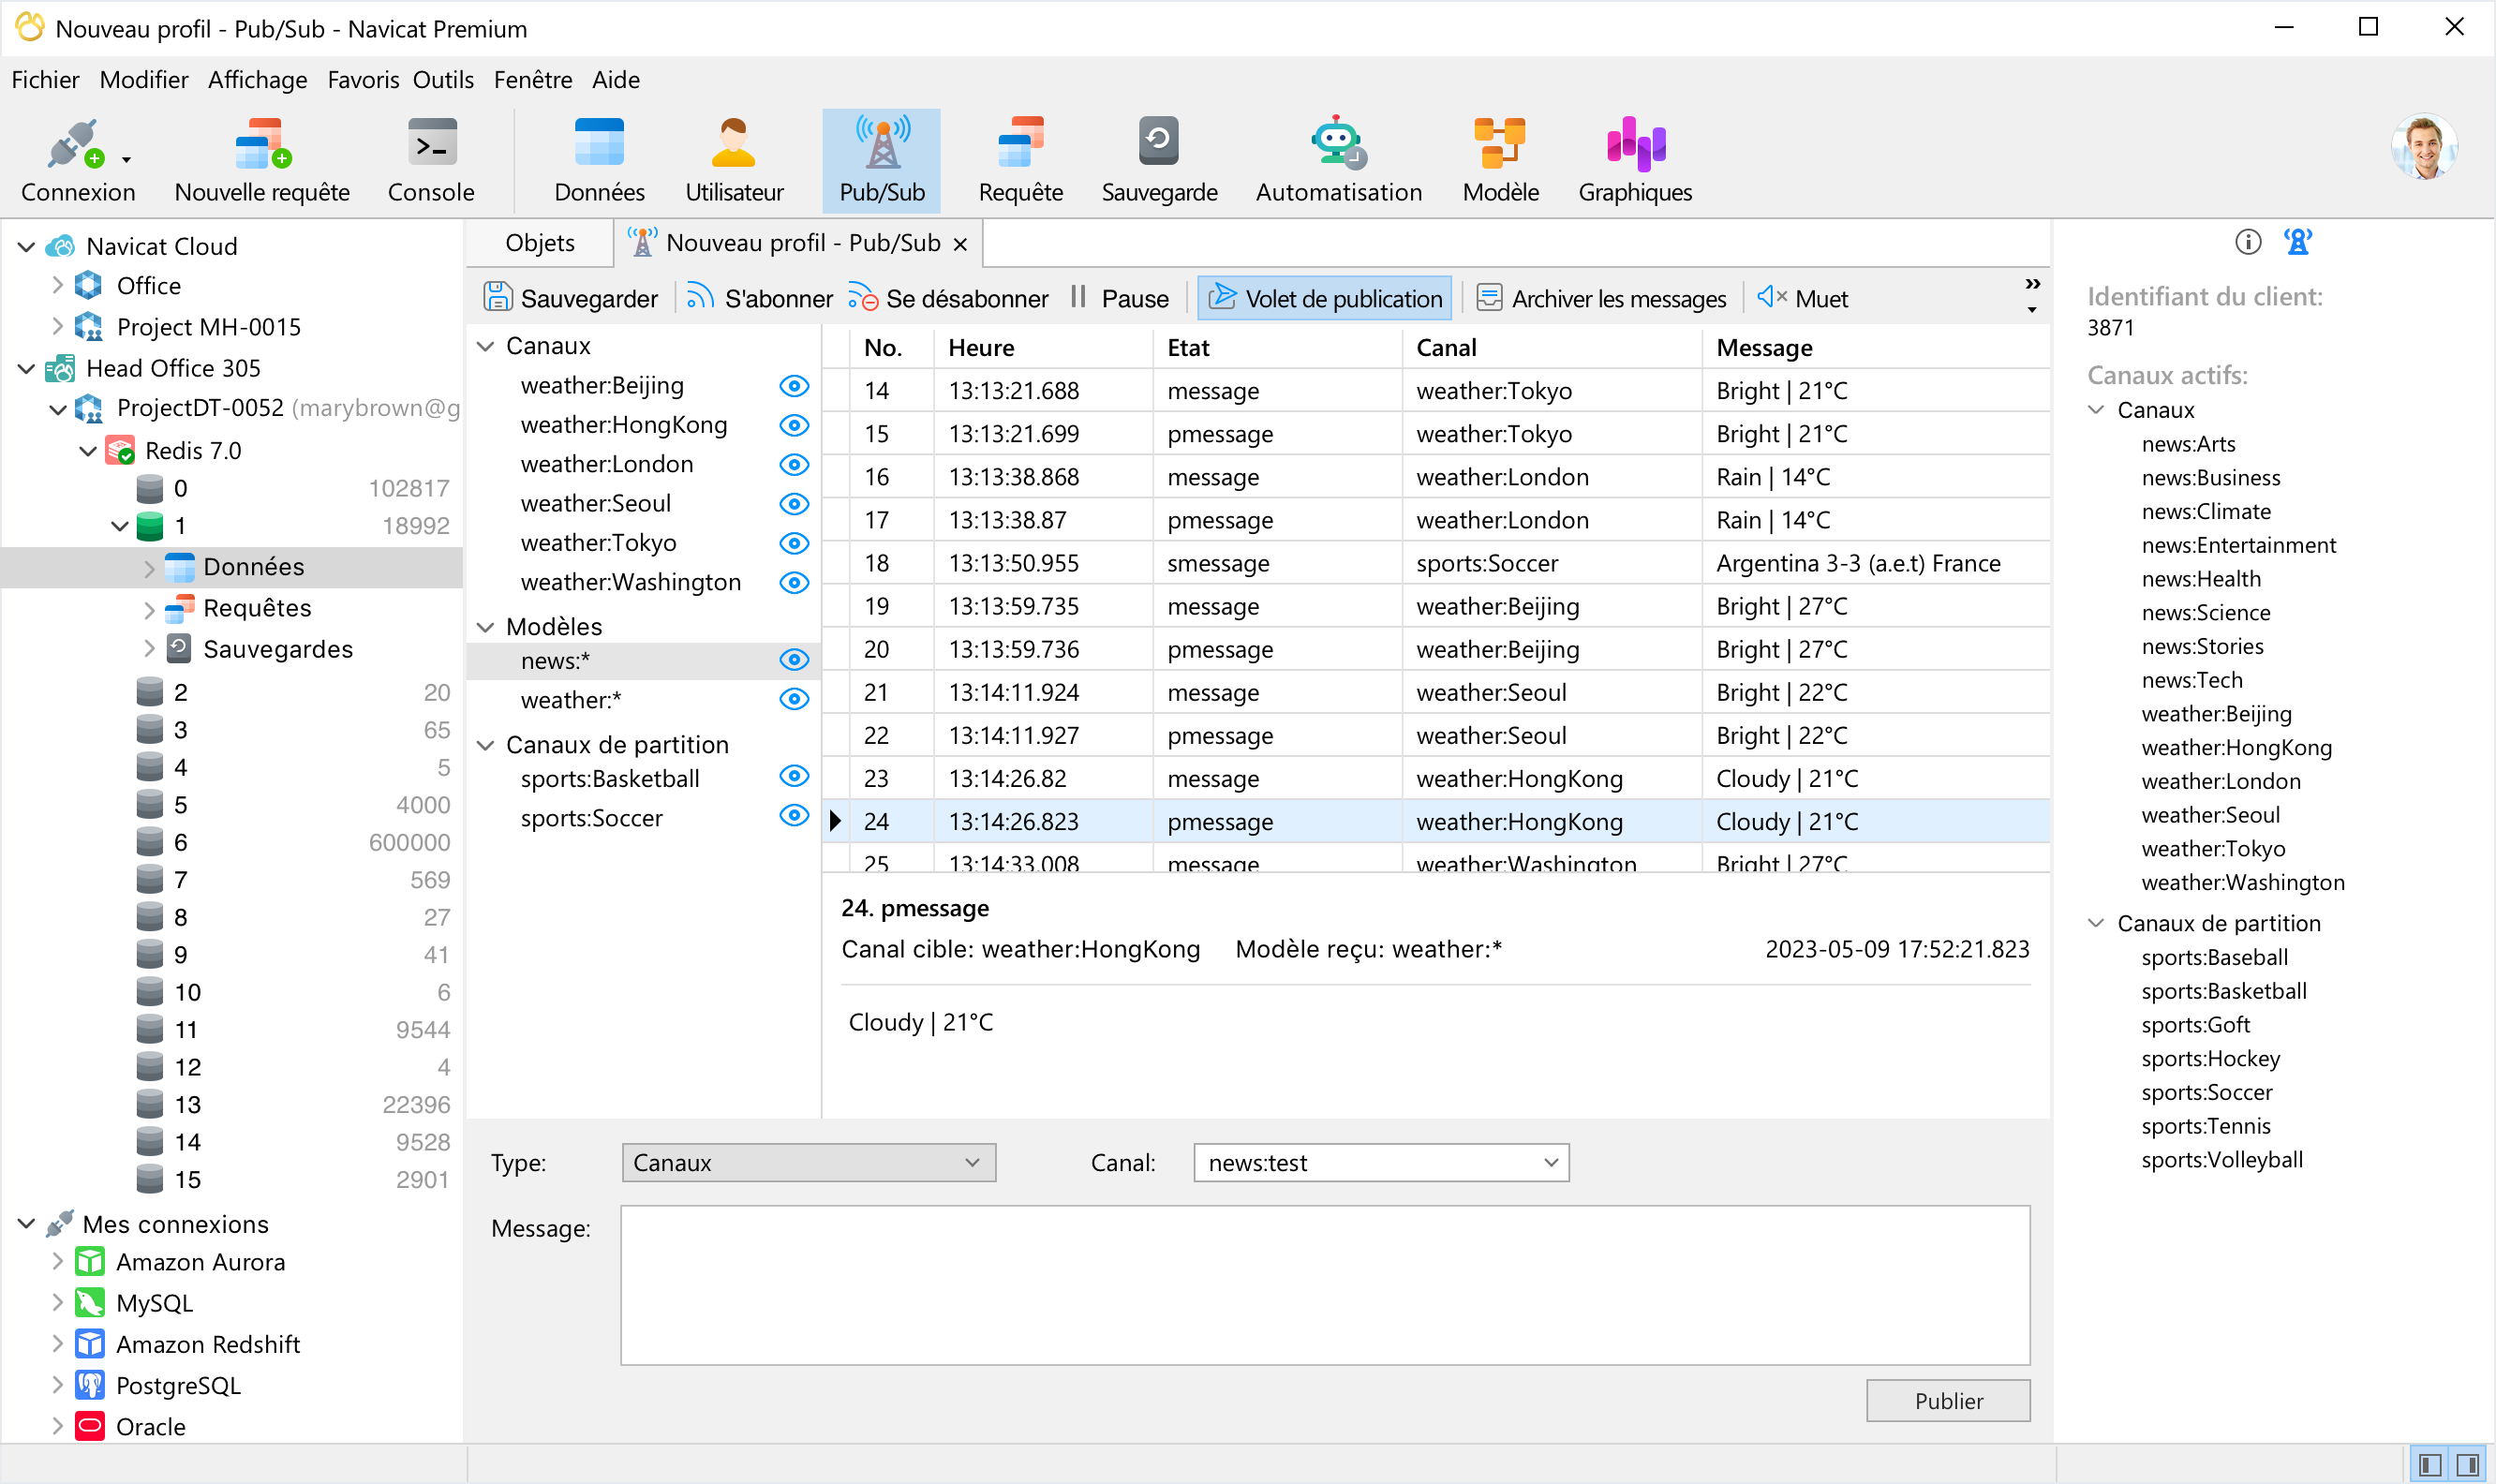Sort by the Heure column header
This screenshot has width=2496, height=1484.
pyautogui.click(x=1043, y=348)
